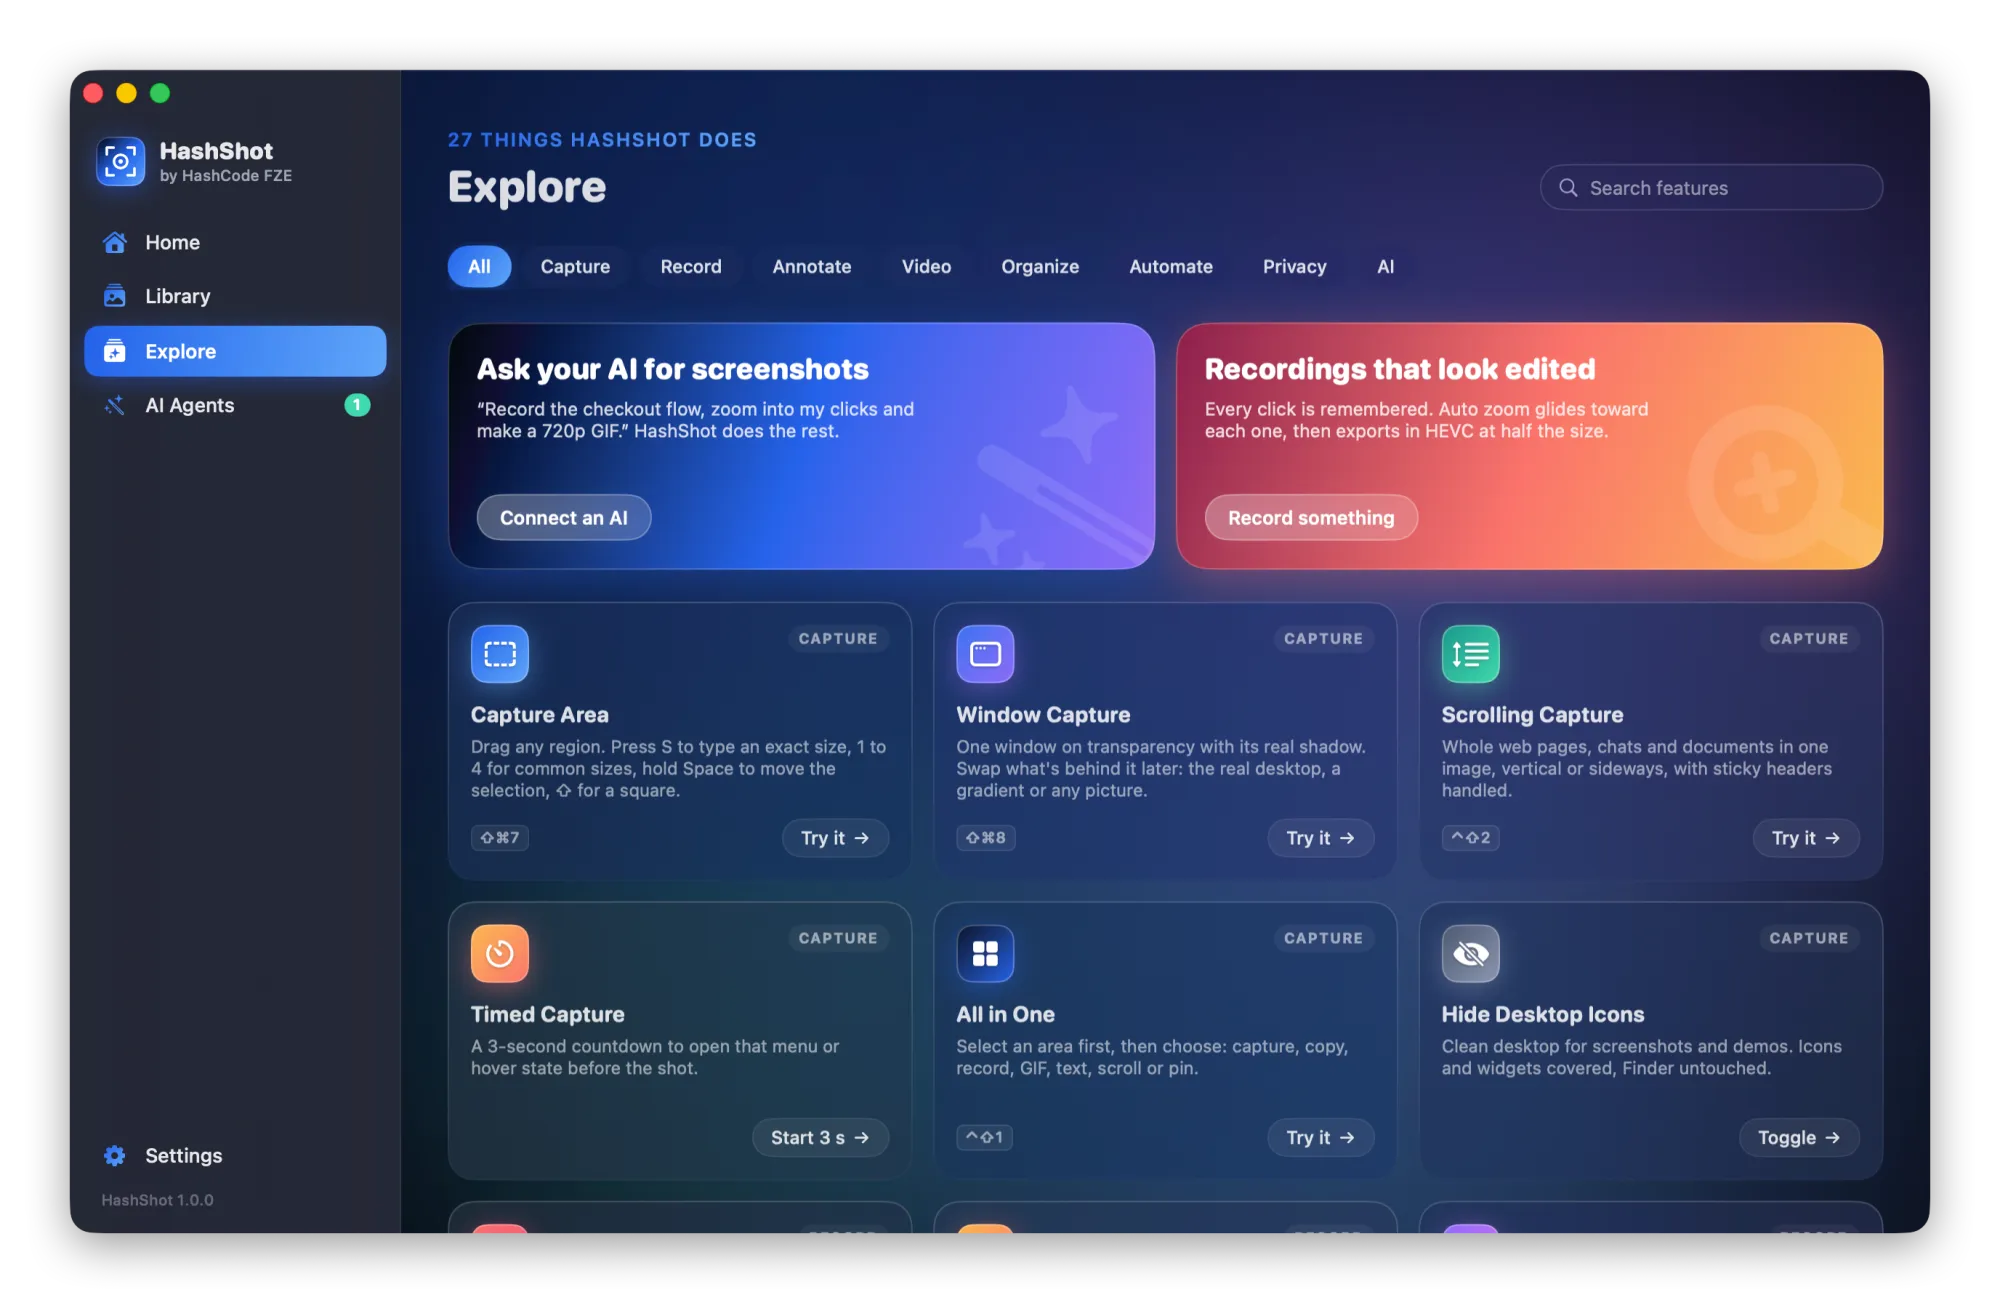Click Try it on Scrolling Capture card

pos(1806,838)
